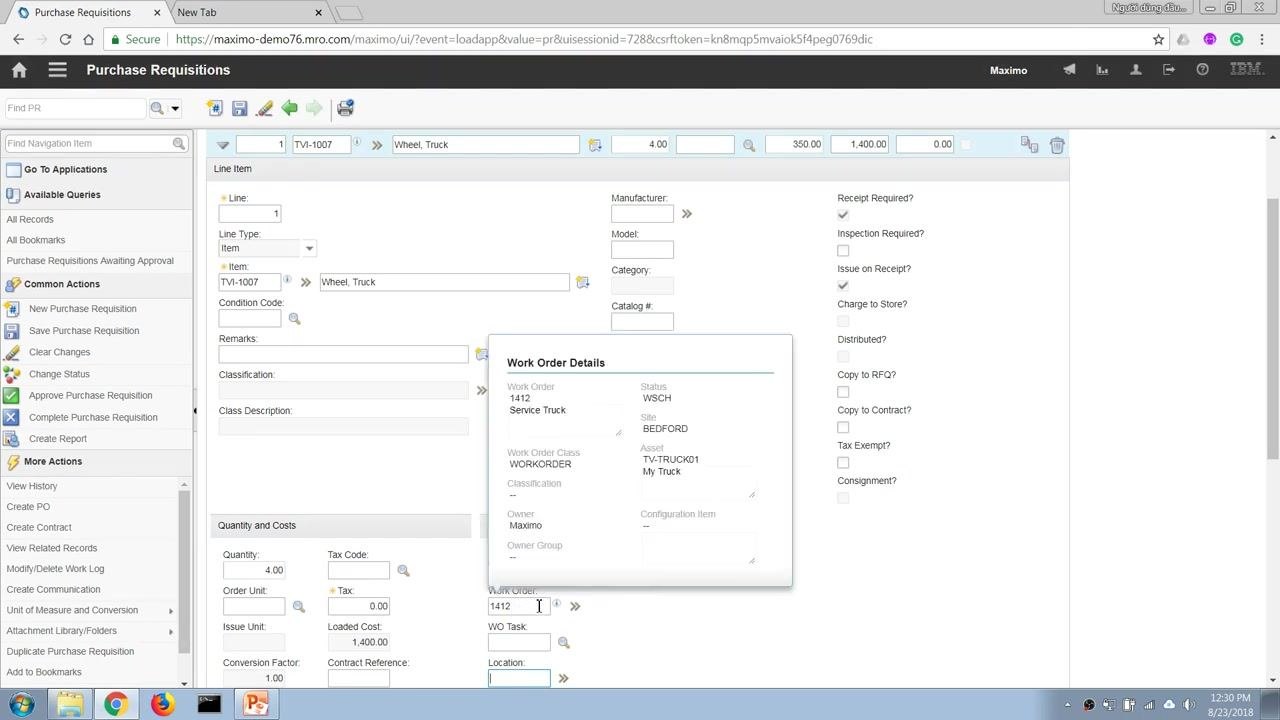Toggle the Receipt Required checkbox
Screen dimensions: 1280x720
pos(843,215)
